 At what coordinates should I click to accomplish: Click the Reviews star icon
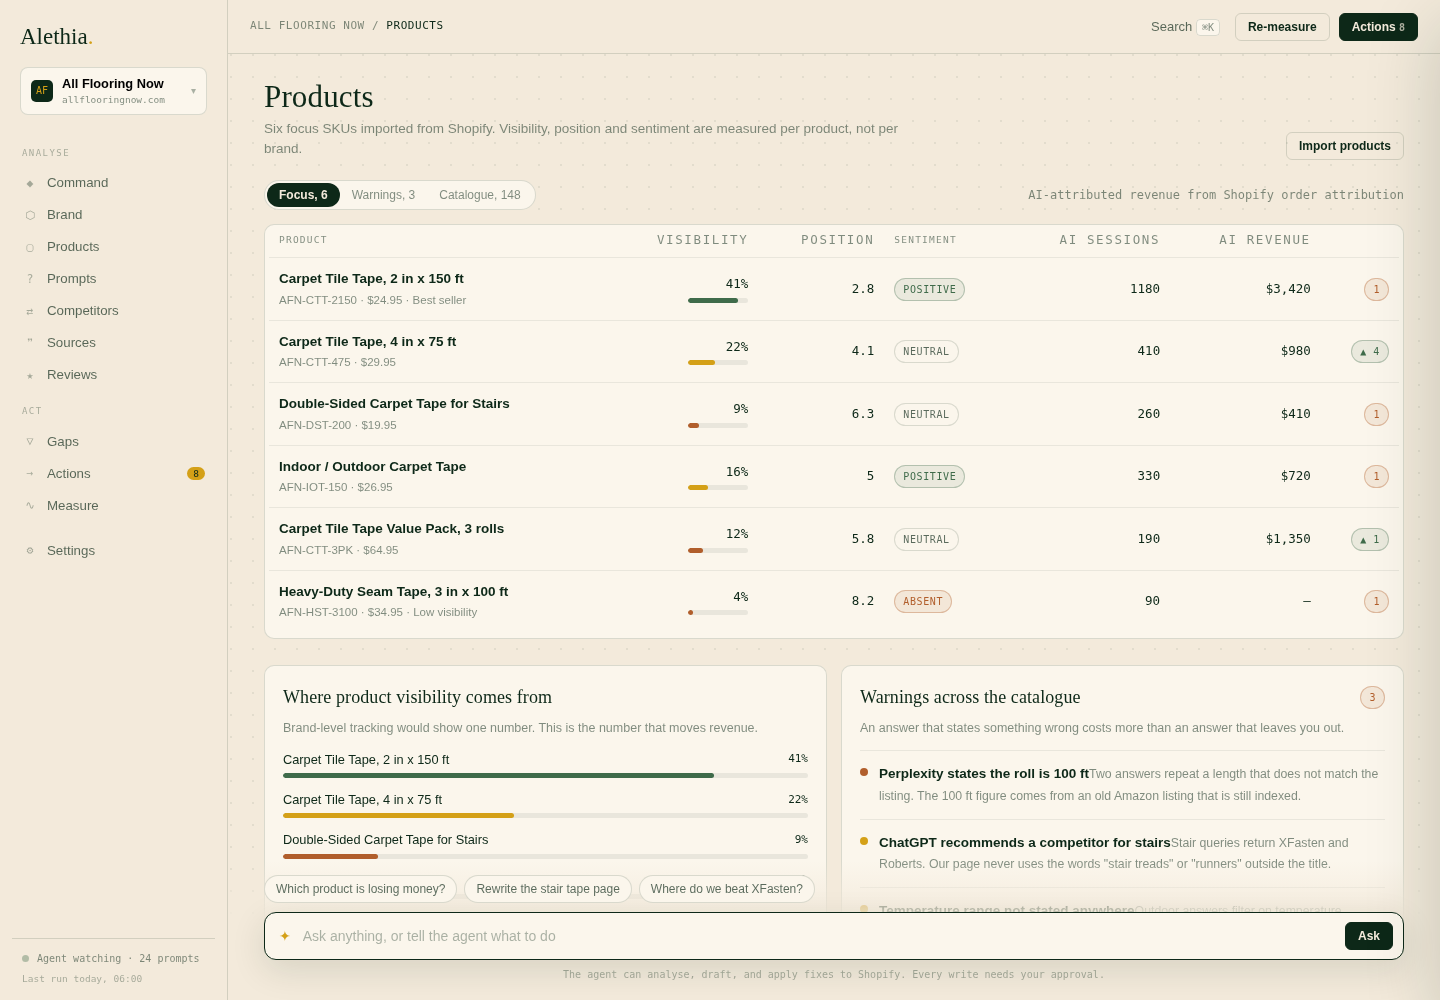point(30,375)
